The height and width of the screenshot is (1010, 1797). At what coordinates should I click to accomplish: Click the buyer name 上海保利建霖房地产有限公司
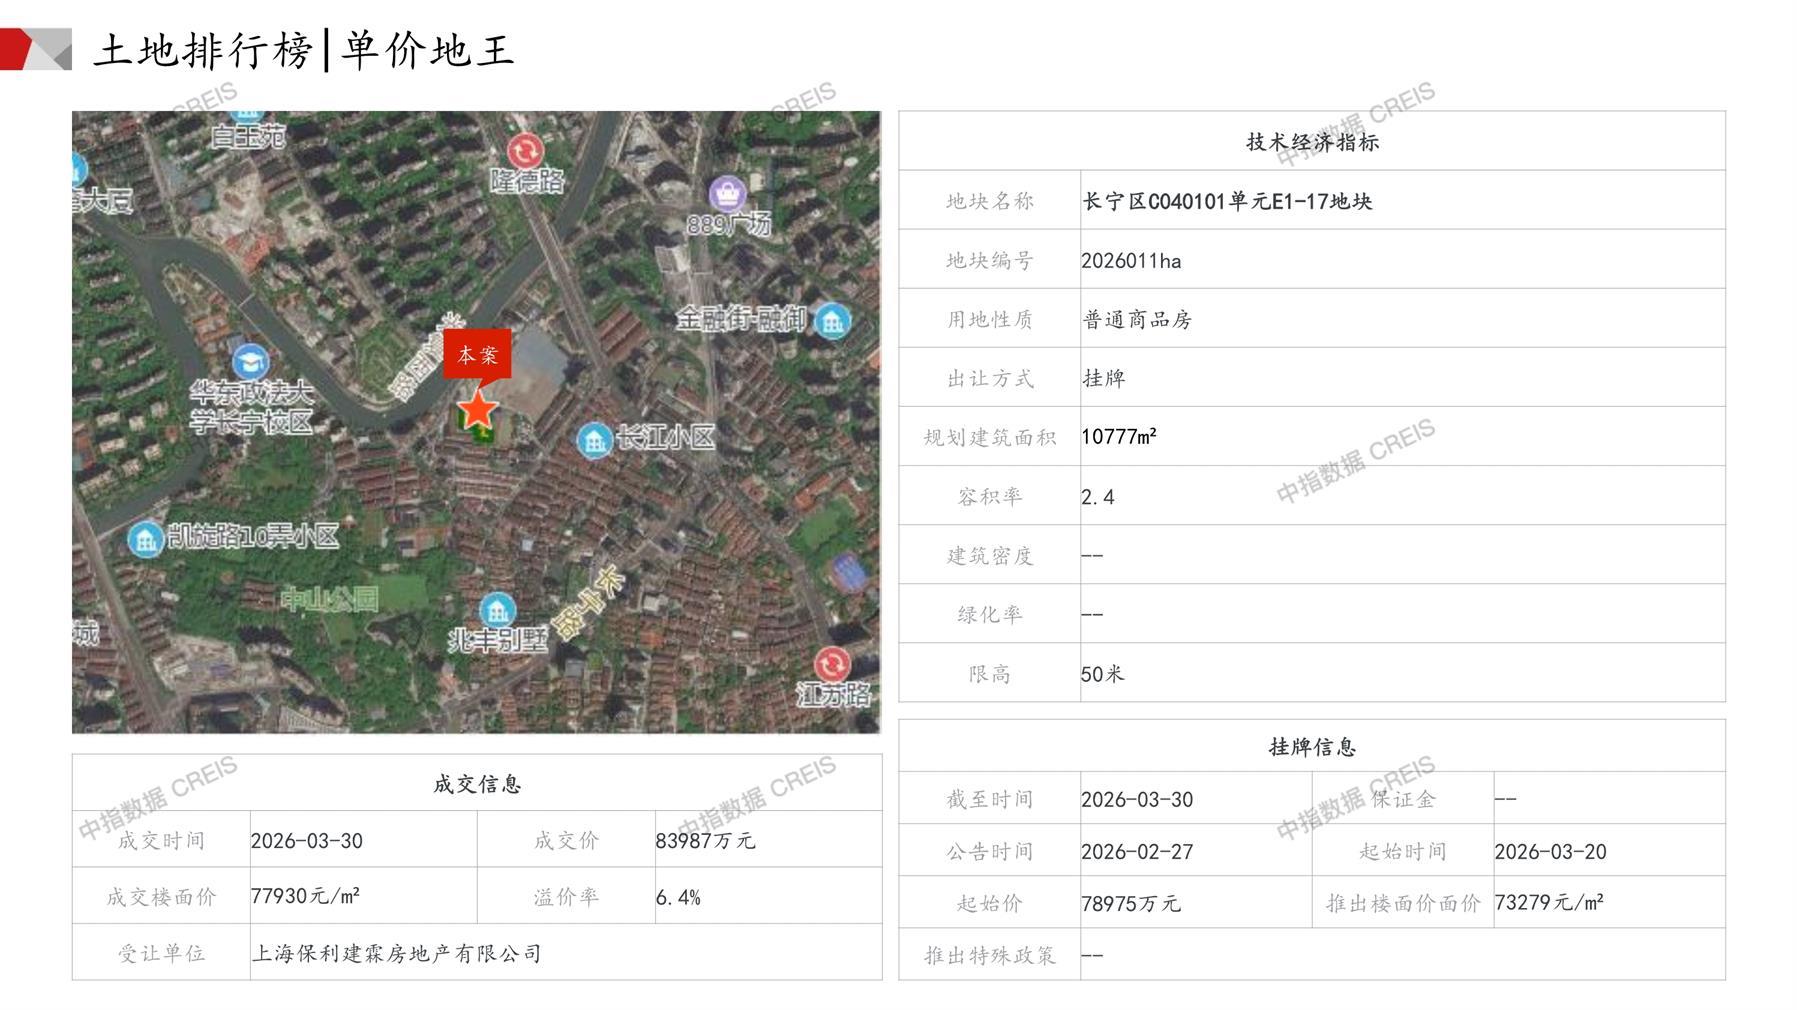pos(396,953)
